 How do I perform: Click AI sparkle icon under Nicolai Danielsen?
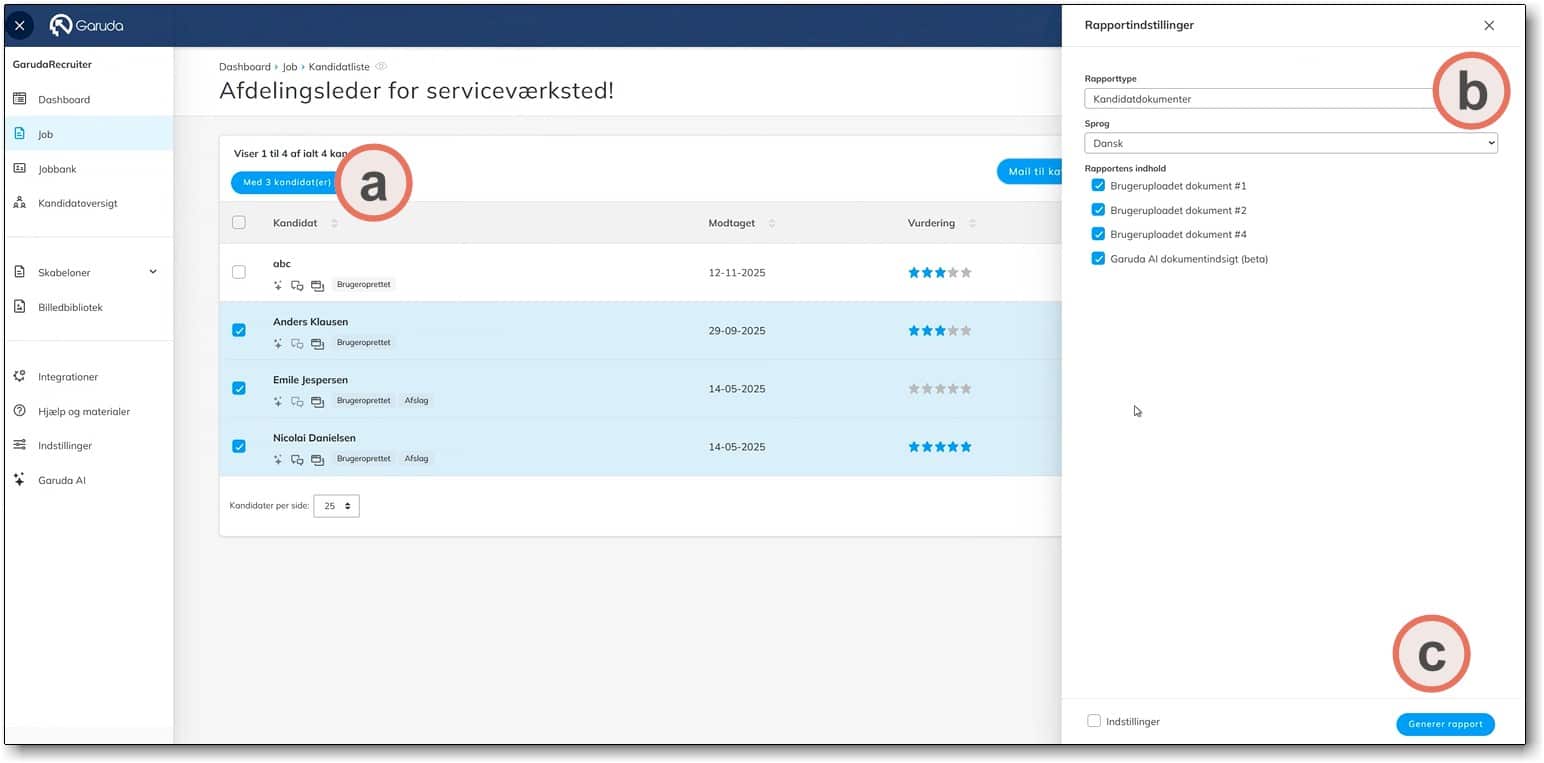[x=278, y=459]
